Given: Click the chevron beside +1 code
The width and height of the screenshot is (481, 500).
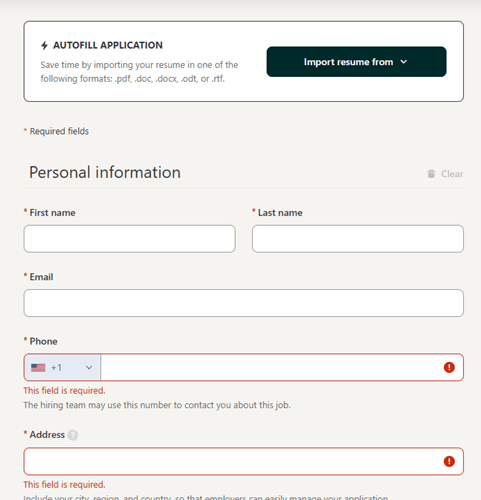Looking at the screenshot, I should [x=89, y=368].
